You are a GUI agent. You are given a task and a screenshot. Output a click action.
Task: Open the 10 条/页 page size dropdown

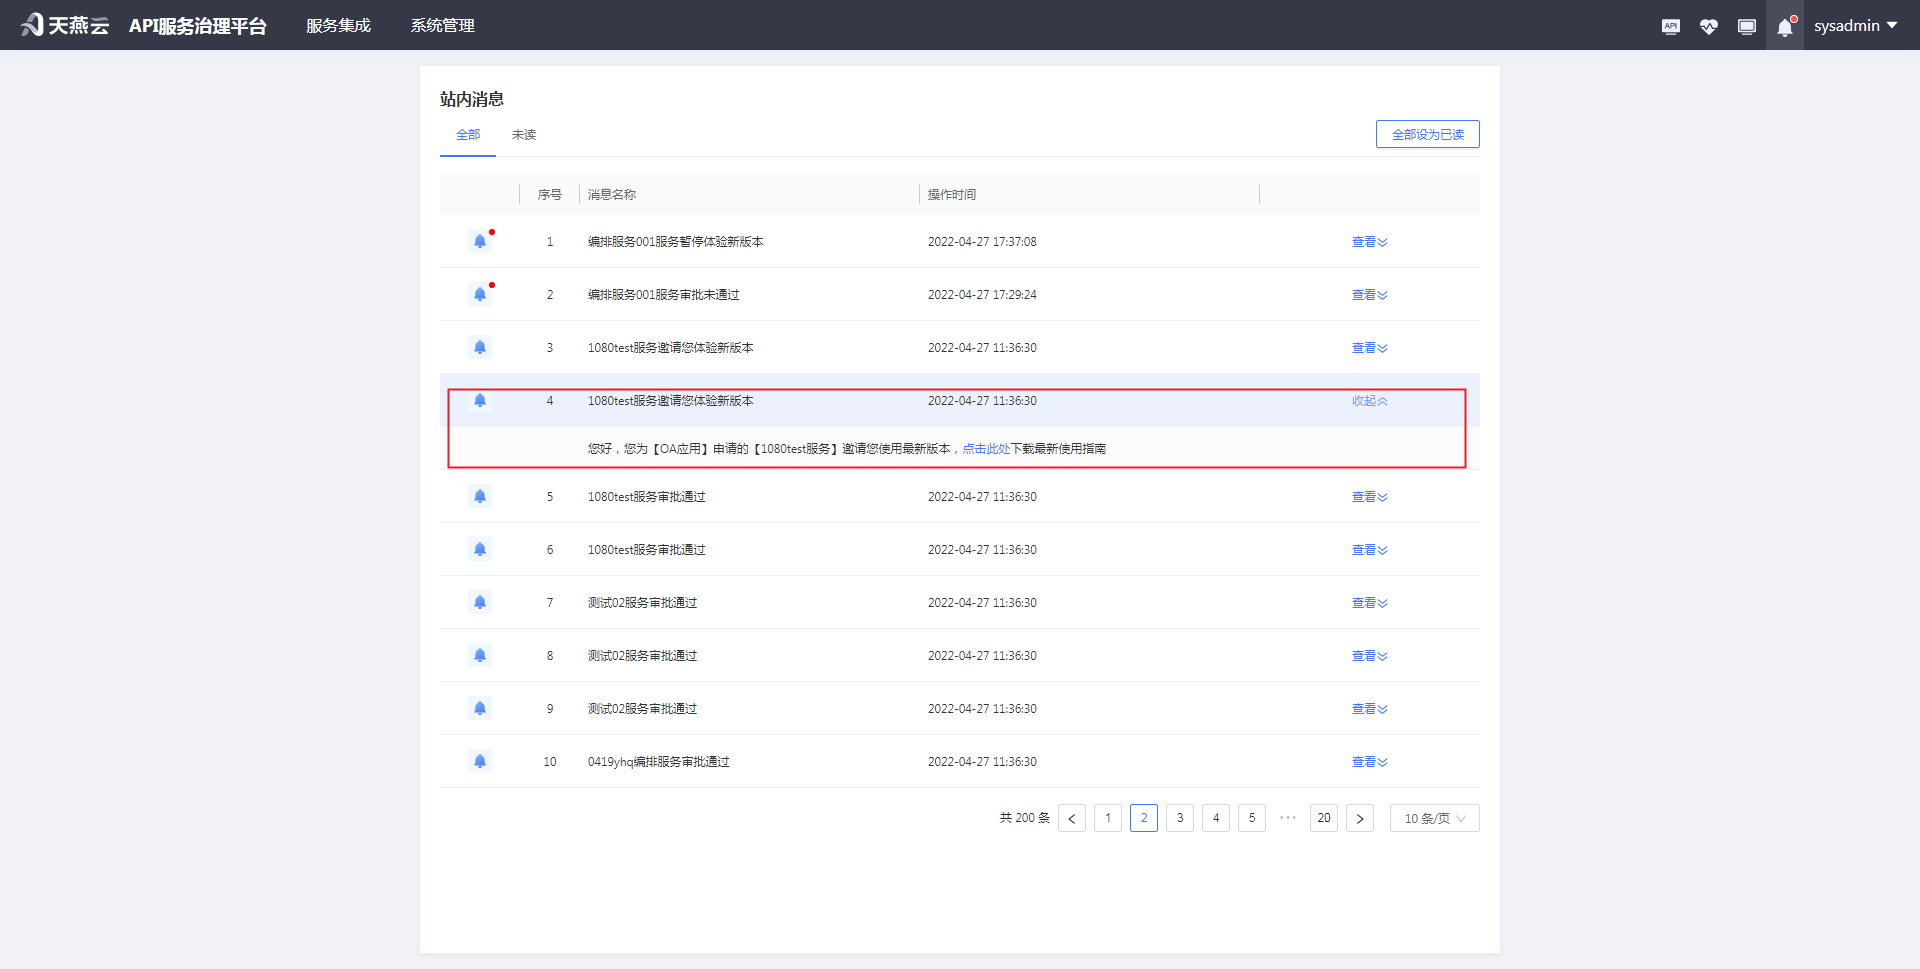click(x=1434, y=818)
